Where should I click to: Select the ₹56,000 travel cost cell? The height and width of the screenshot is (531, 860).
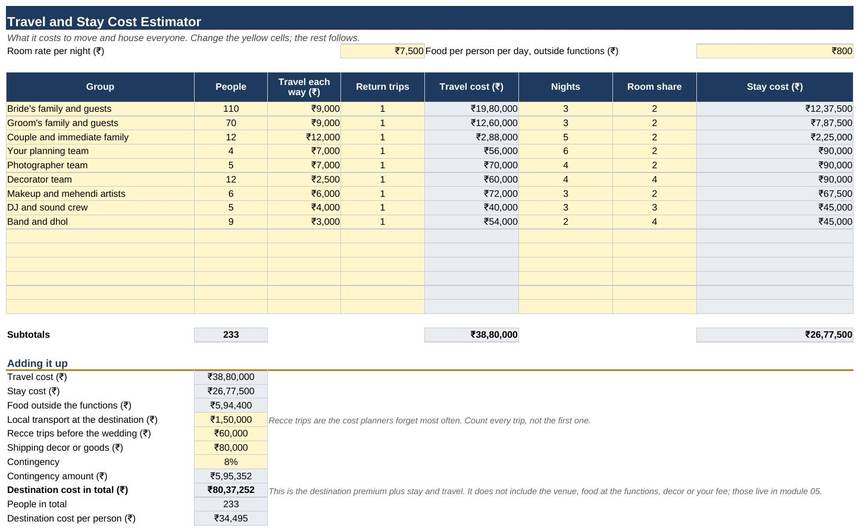pyautogui.click(x=471, y=151)
